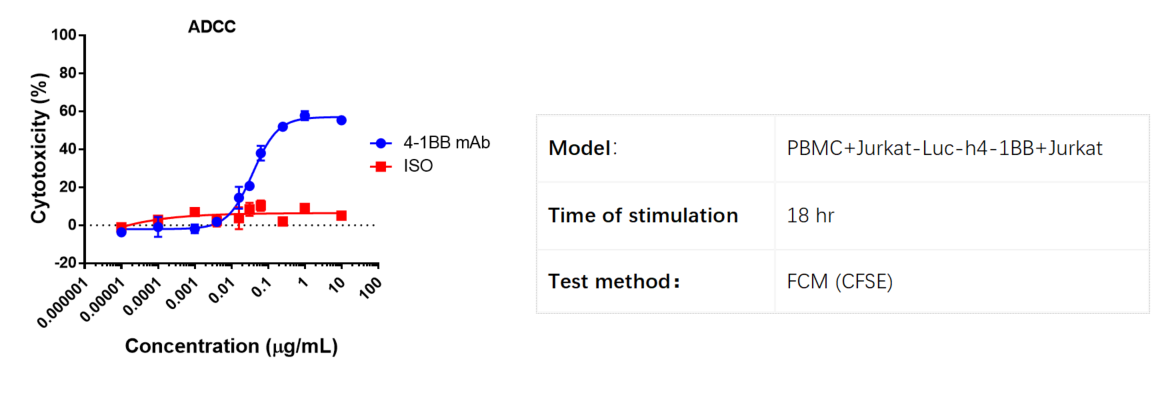Click the Model table cell
This screenshot has height=406, width=1170.
coord(656,149)
